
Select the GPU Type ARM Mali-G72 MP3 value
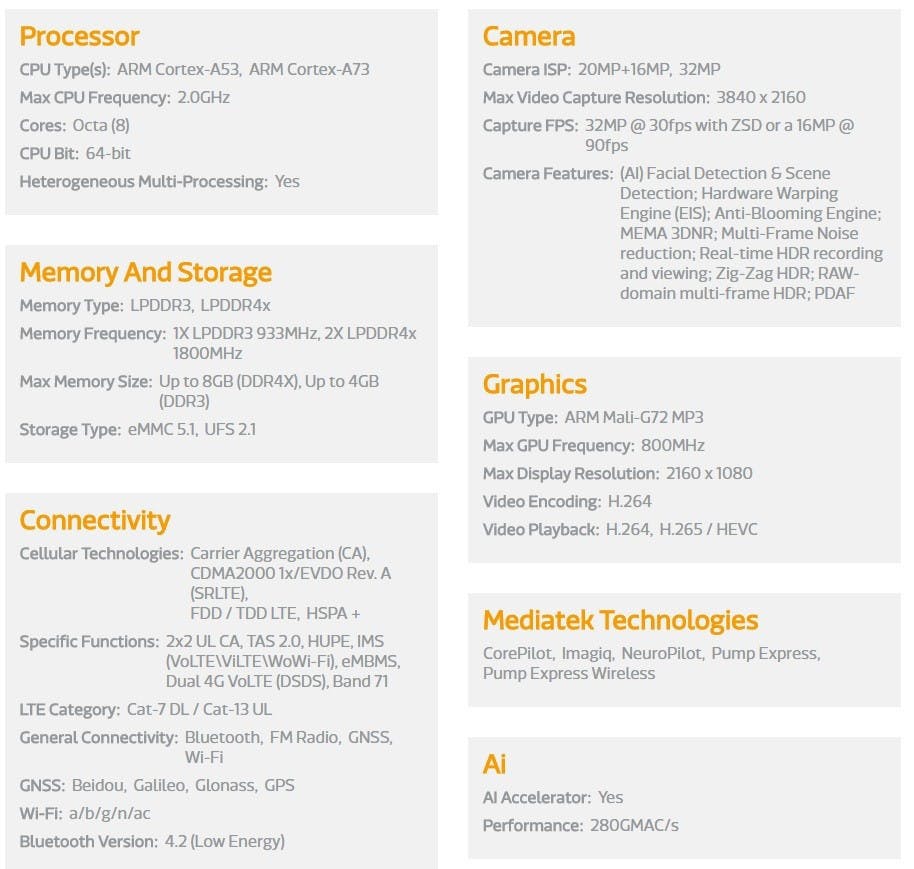[634, 417]
